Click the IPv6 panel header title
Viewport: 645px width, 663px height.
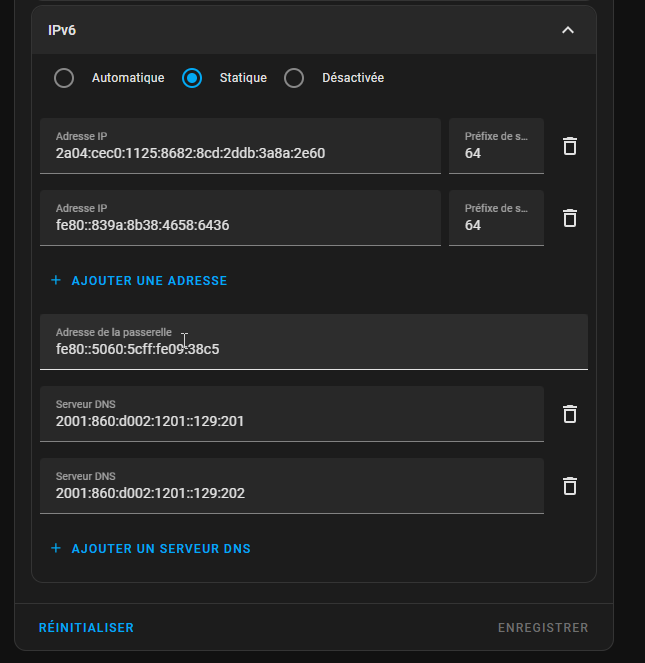62,30
